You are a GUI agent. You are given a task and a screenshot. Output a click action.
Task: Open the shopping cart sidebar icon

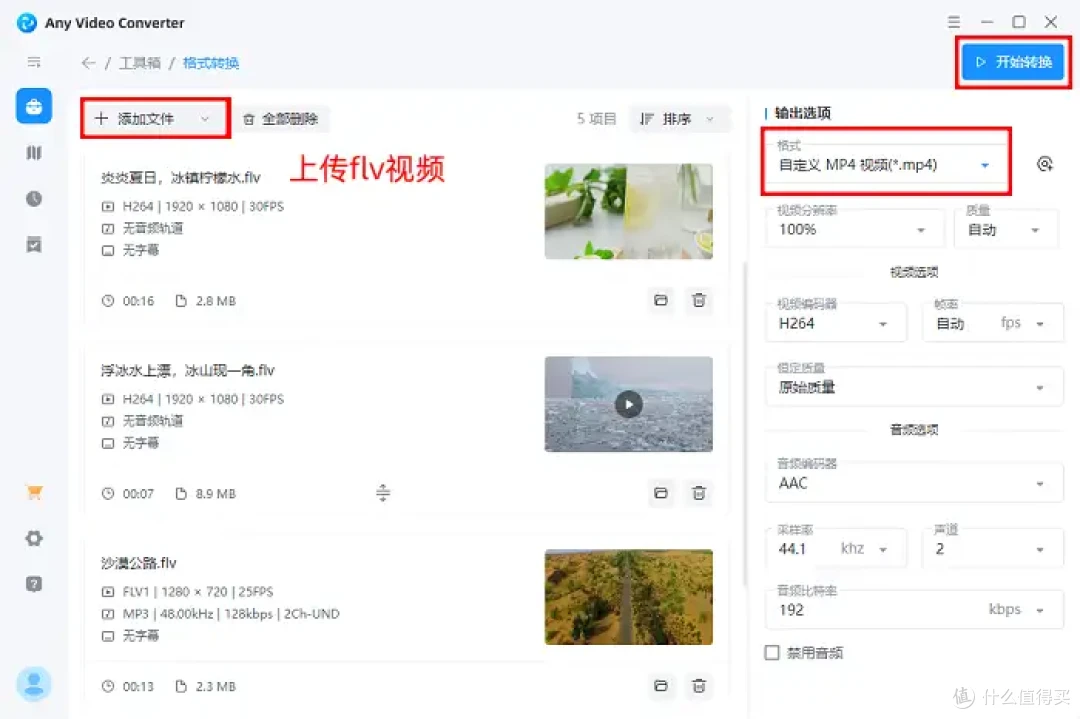pos(34,492)
